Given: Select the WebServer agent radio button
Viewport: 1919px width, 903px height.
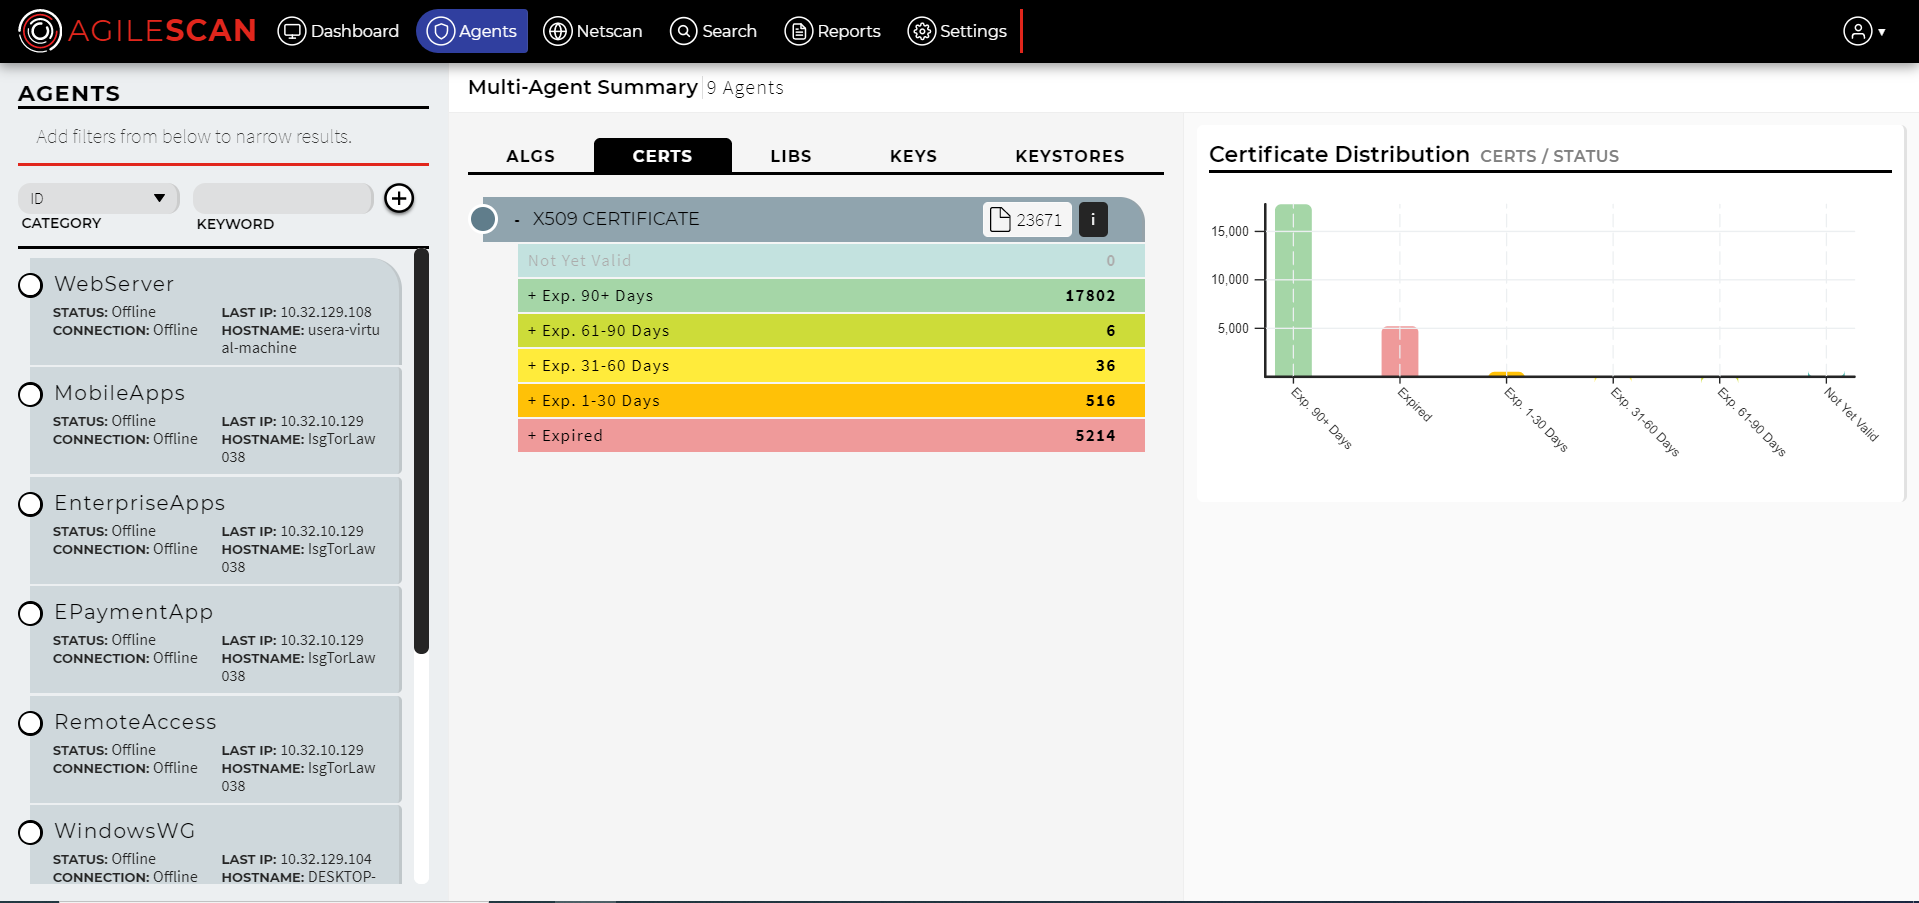Looking at the screenshot, I should (31, 285).
